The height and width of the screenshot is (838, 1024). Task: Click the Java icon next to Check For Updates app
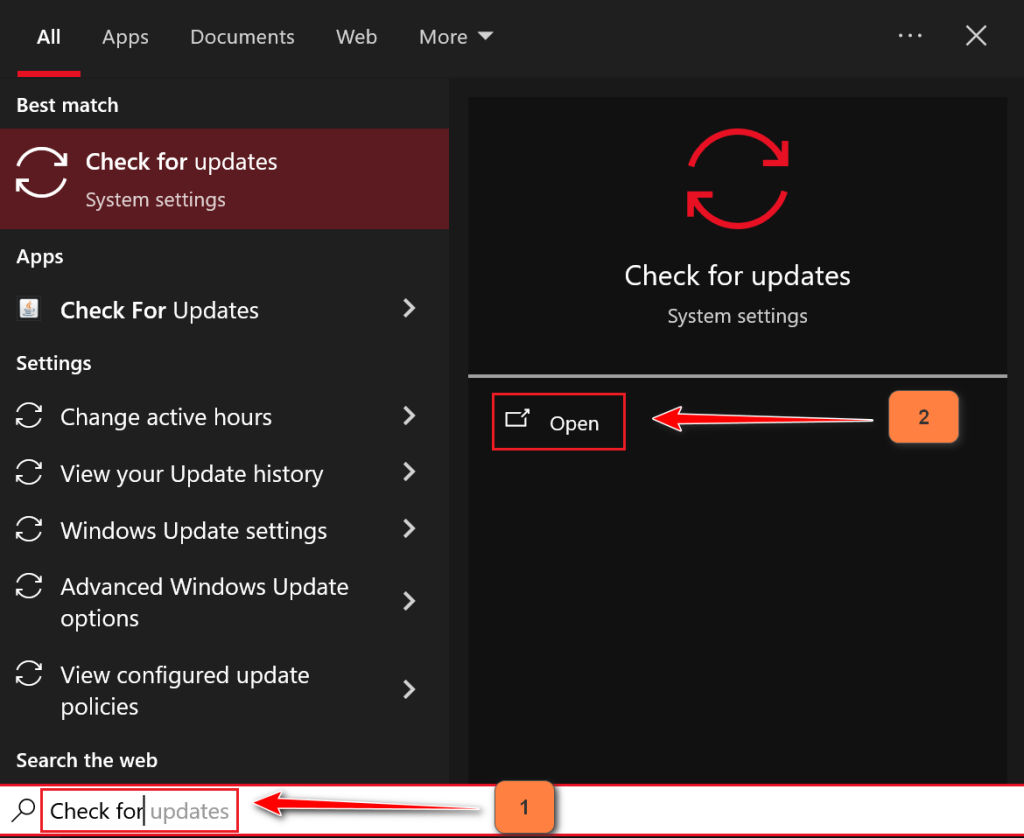click(x=28, y=309)
